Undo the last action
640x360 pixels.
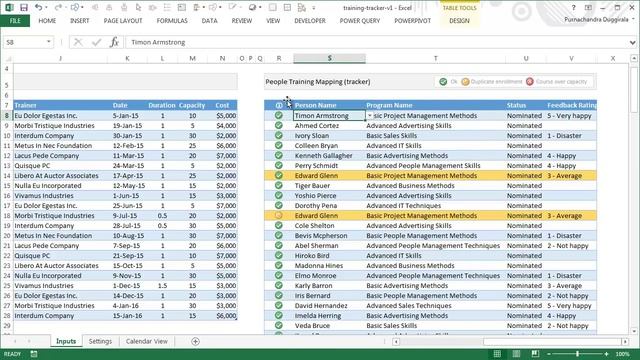point(38,7)
